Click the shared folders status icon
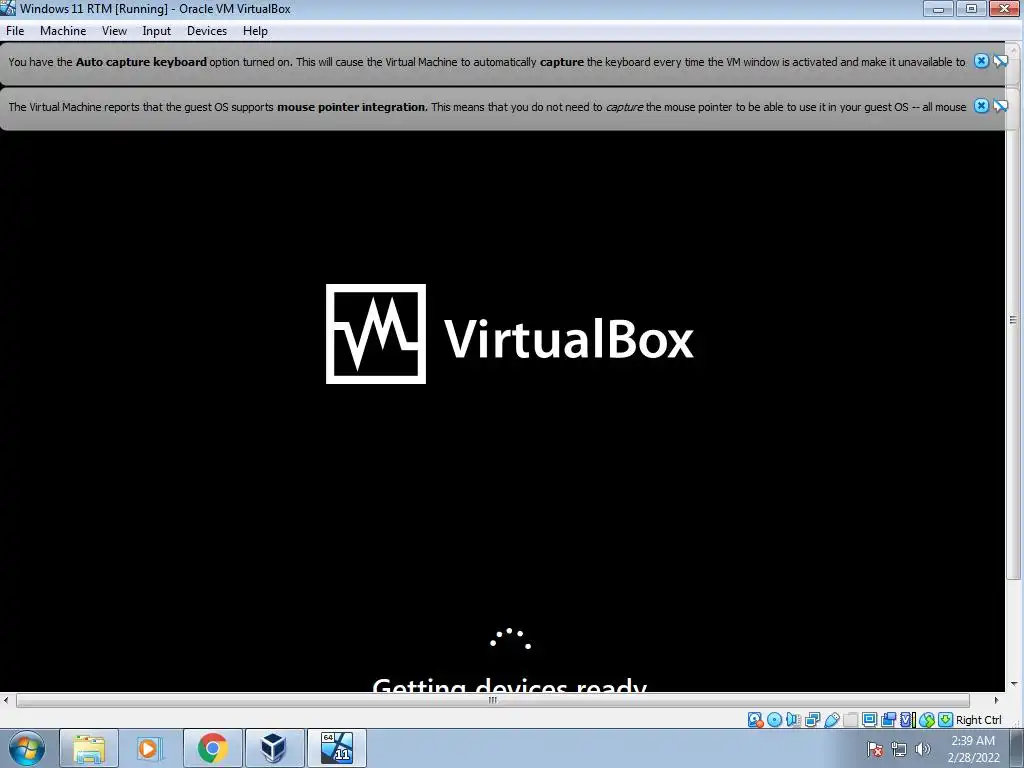 tap(850, 720)
